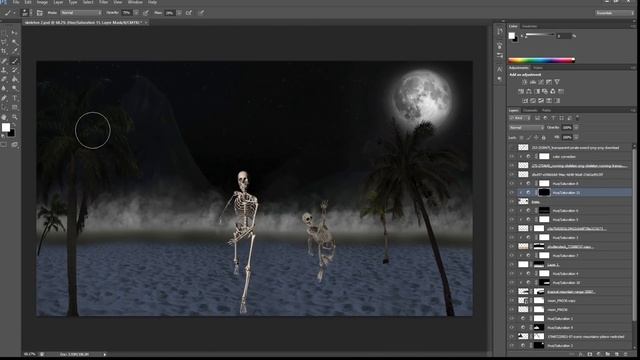Select the Horizontal Type tool
Image resolution: width=640 pixels, height=360 pixels.
[x=15, y=98]
